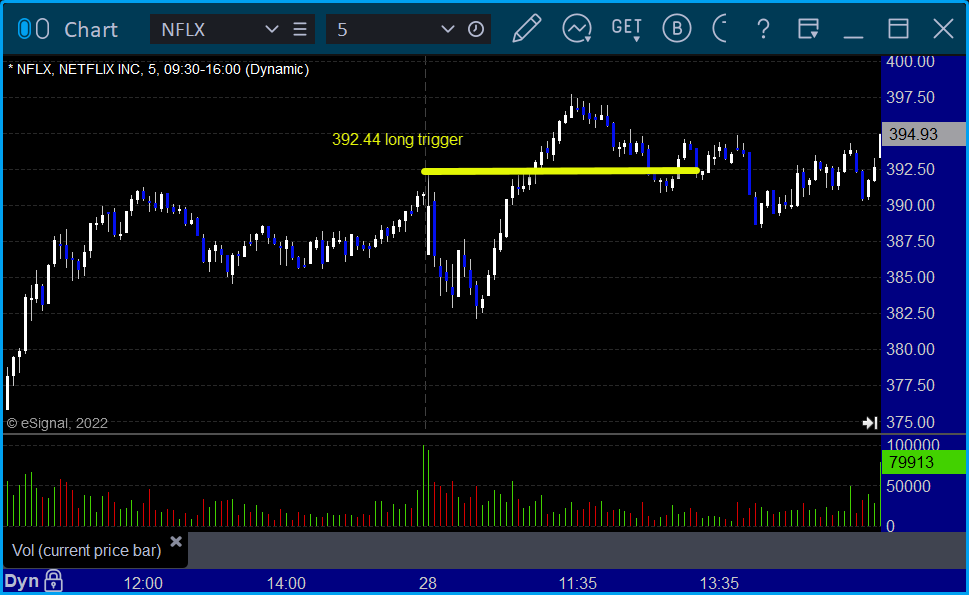
Task: Toggle the lock icon beside Dyn
Action: click(x=53, y=581)
